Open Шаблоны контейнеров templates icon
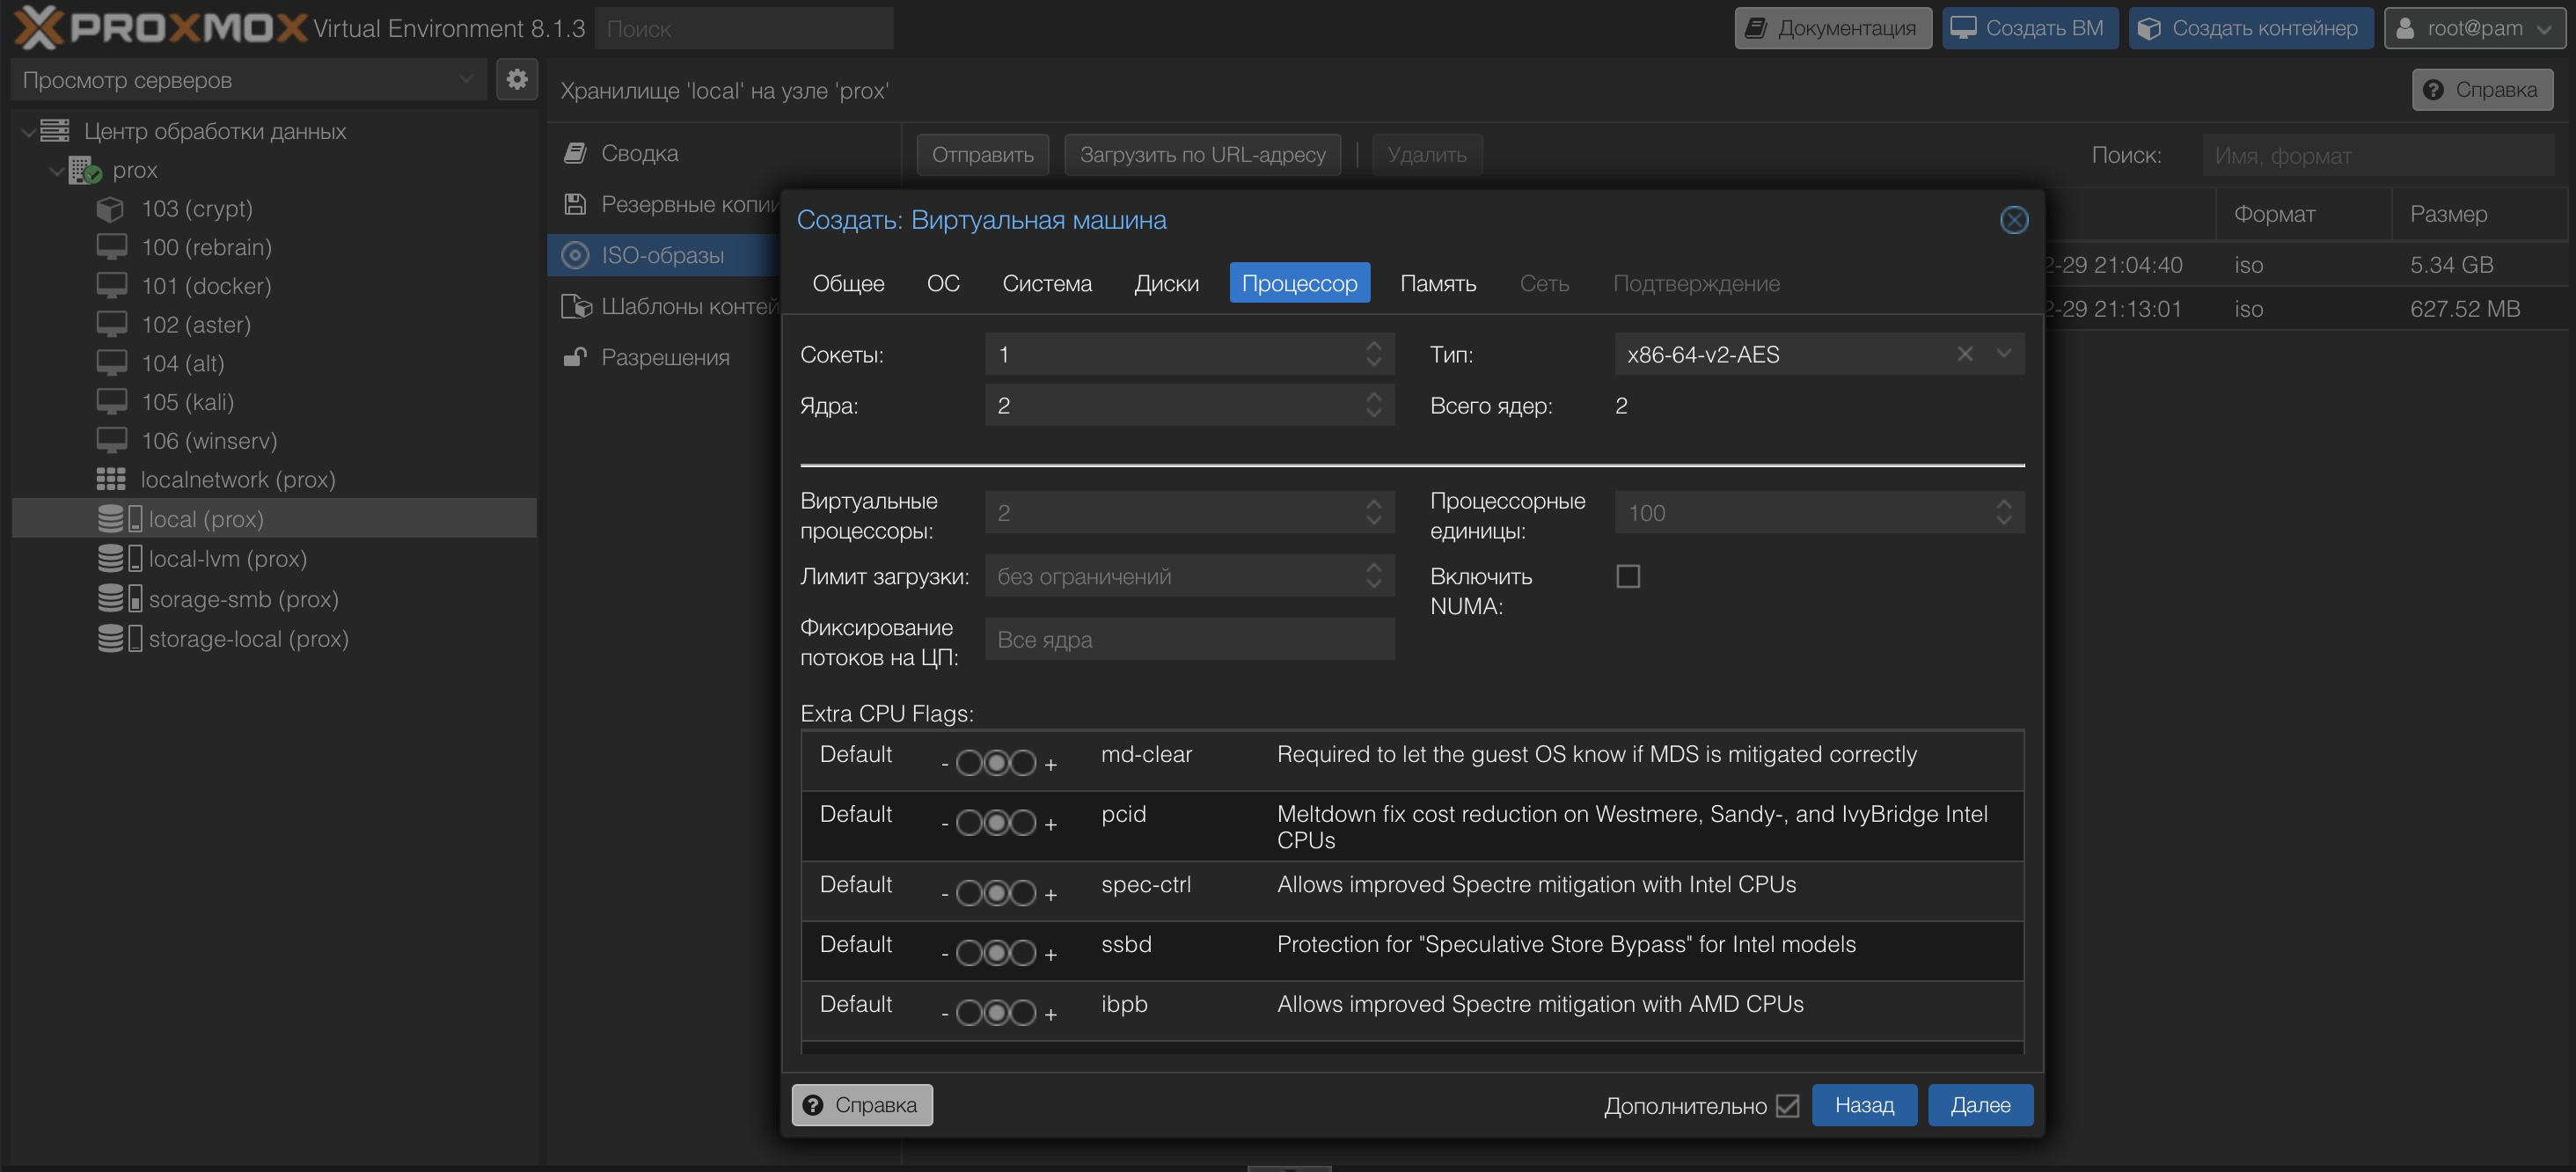This screenshot has width=2576, height=1172. tap(576, 306)
